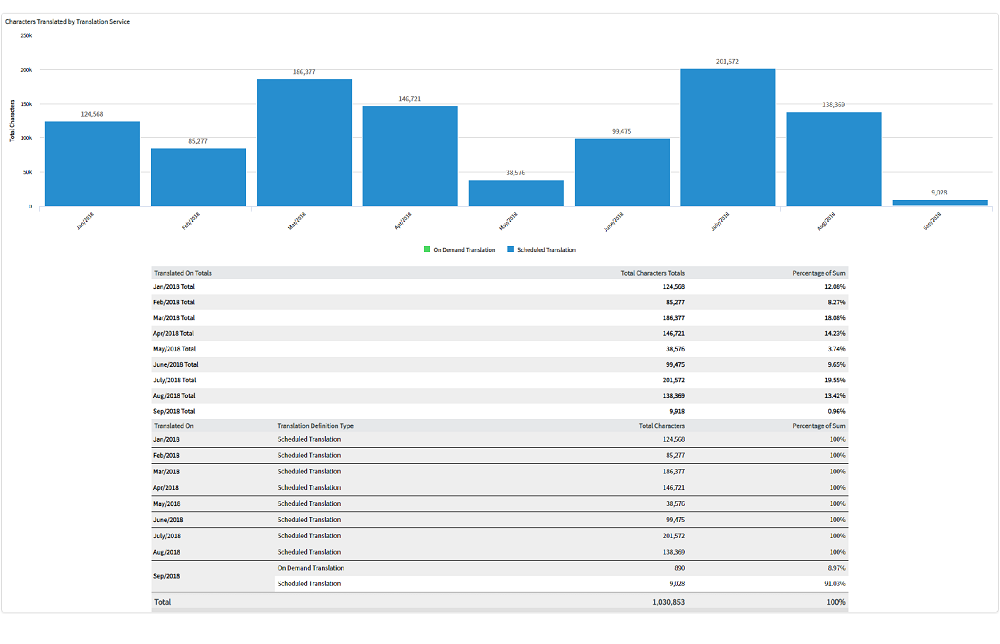1000x644 pixels.
Task: Click the blue Scheduled Translation legend swatch
Action: (509, 249)
